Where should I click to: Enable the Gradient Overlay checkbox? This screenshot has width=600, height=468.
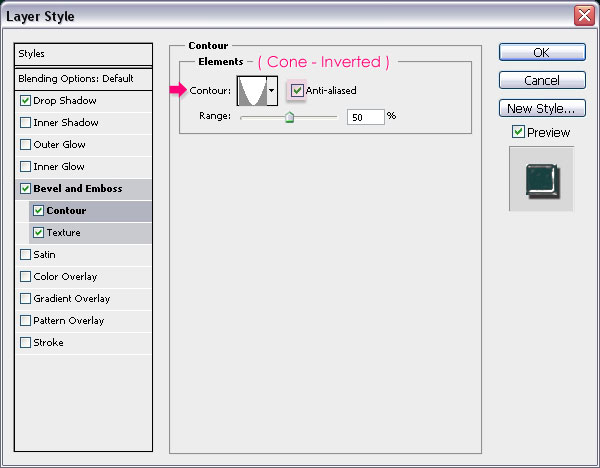click(25, 298)
